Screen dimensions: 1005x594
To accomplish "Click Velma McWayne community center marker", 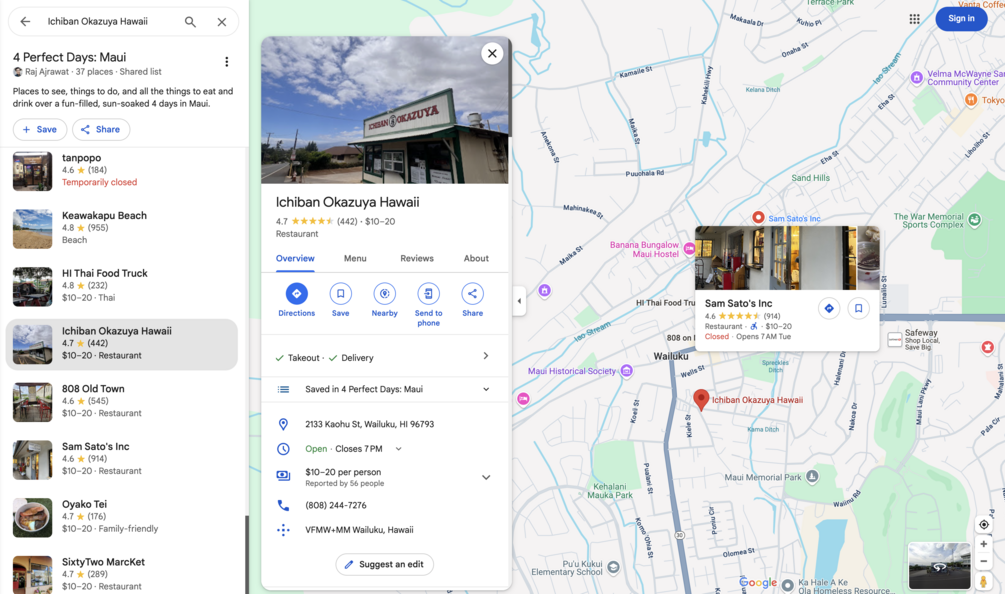I will point(917,77).
